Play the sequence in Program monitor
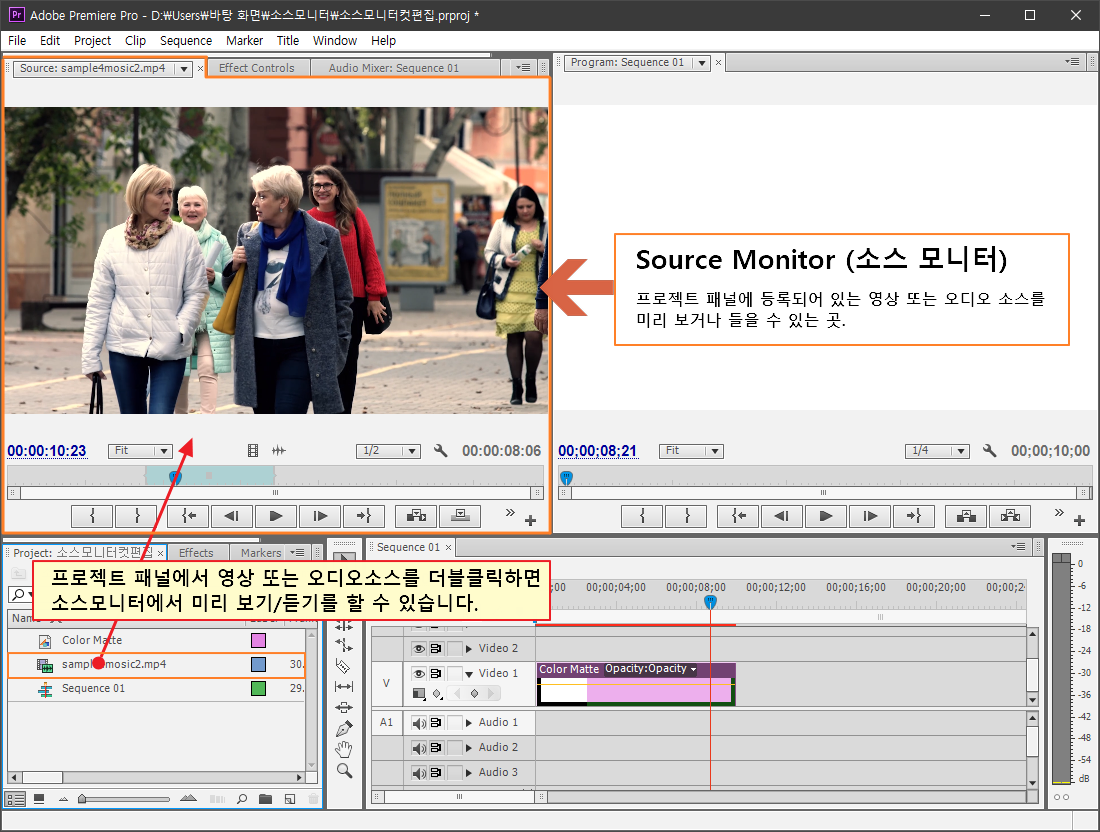The image size is (1100, 832). pyautogui.click(x=826, y=516)
